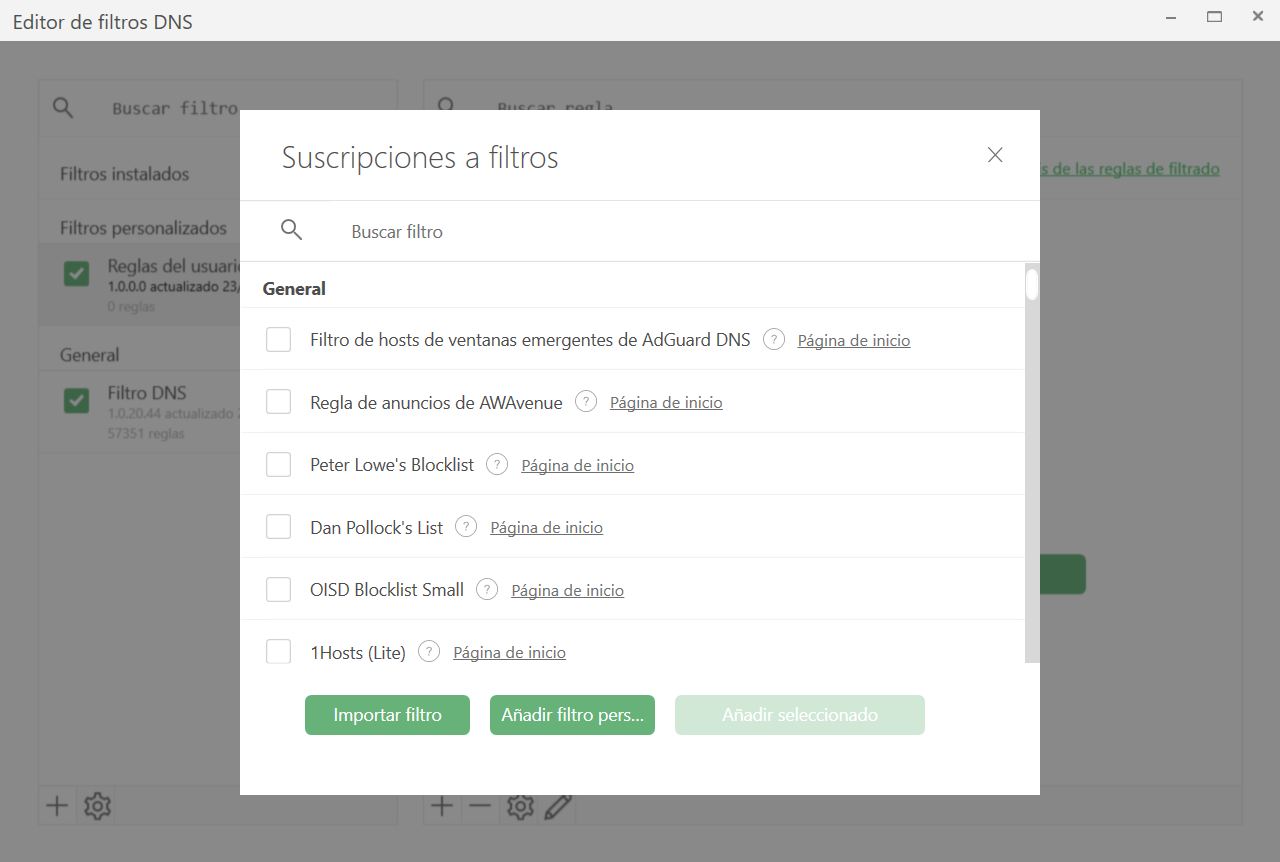This screenshot has width=1280, height=862.
Task: Open AWAvenue Página de inicio link
Action: [x=666, y=402]
